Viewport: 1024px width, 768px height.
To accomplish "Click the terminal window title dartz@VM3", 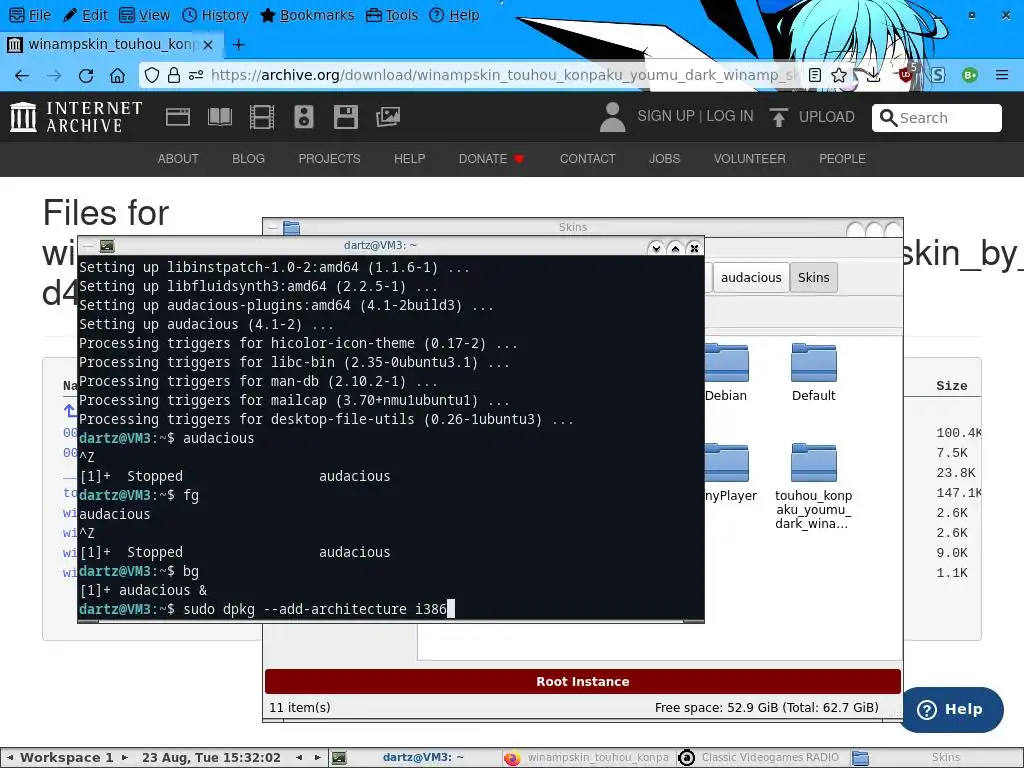I will pyautogui.click(x=380, y=246).
